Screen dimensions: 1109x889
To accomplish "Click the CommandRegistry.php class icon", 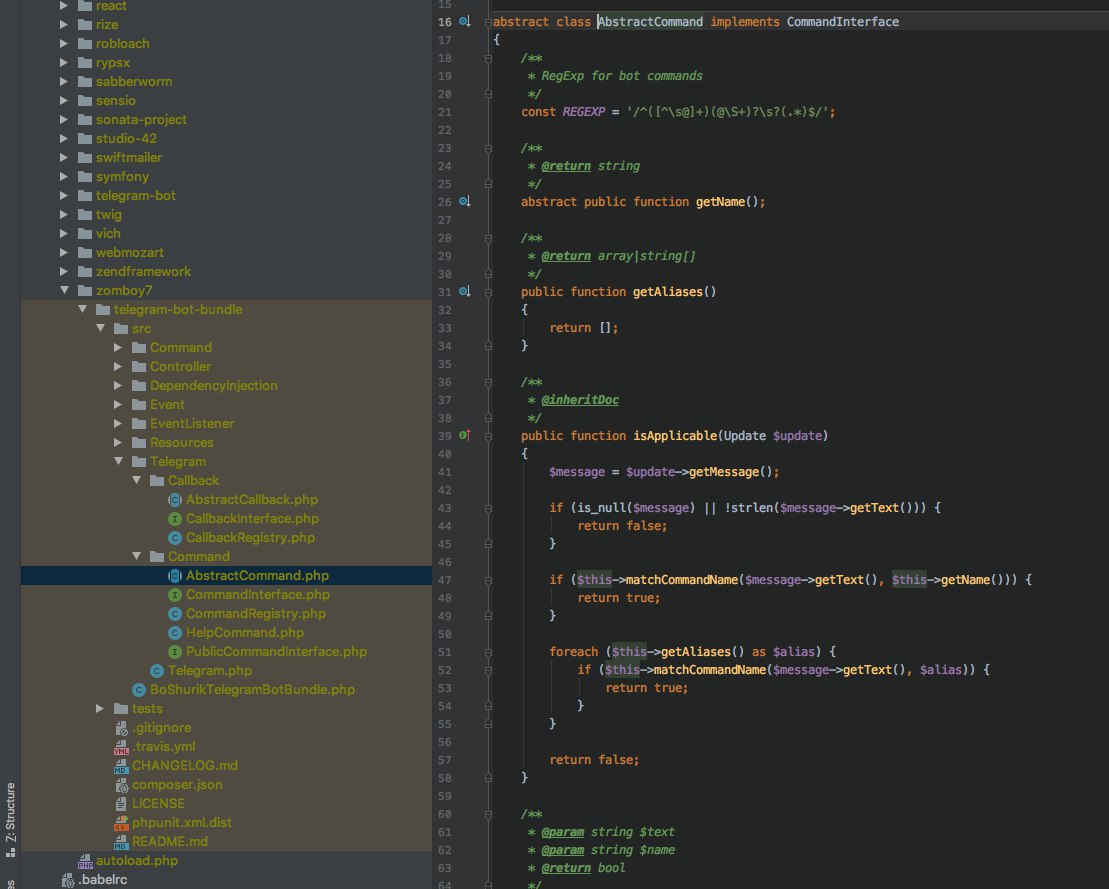I will coord(175,614).
